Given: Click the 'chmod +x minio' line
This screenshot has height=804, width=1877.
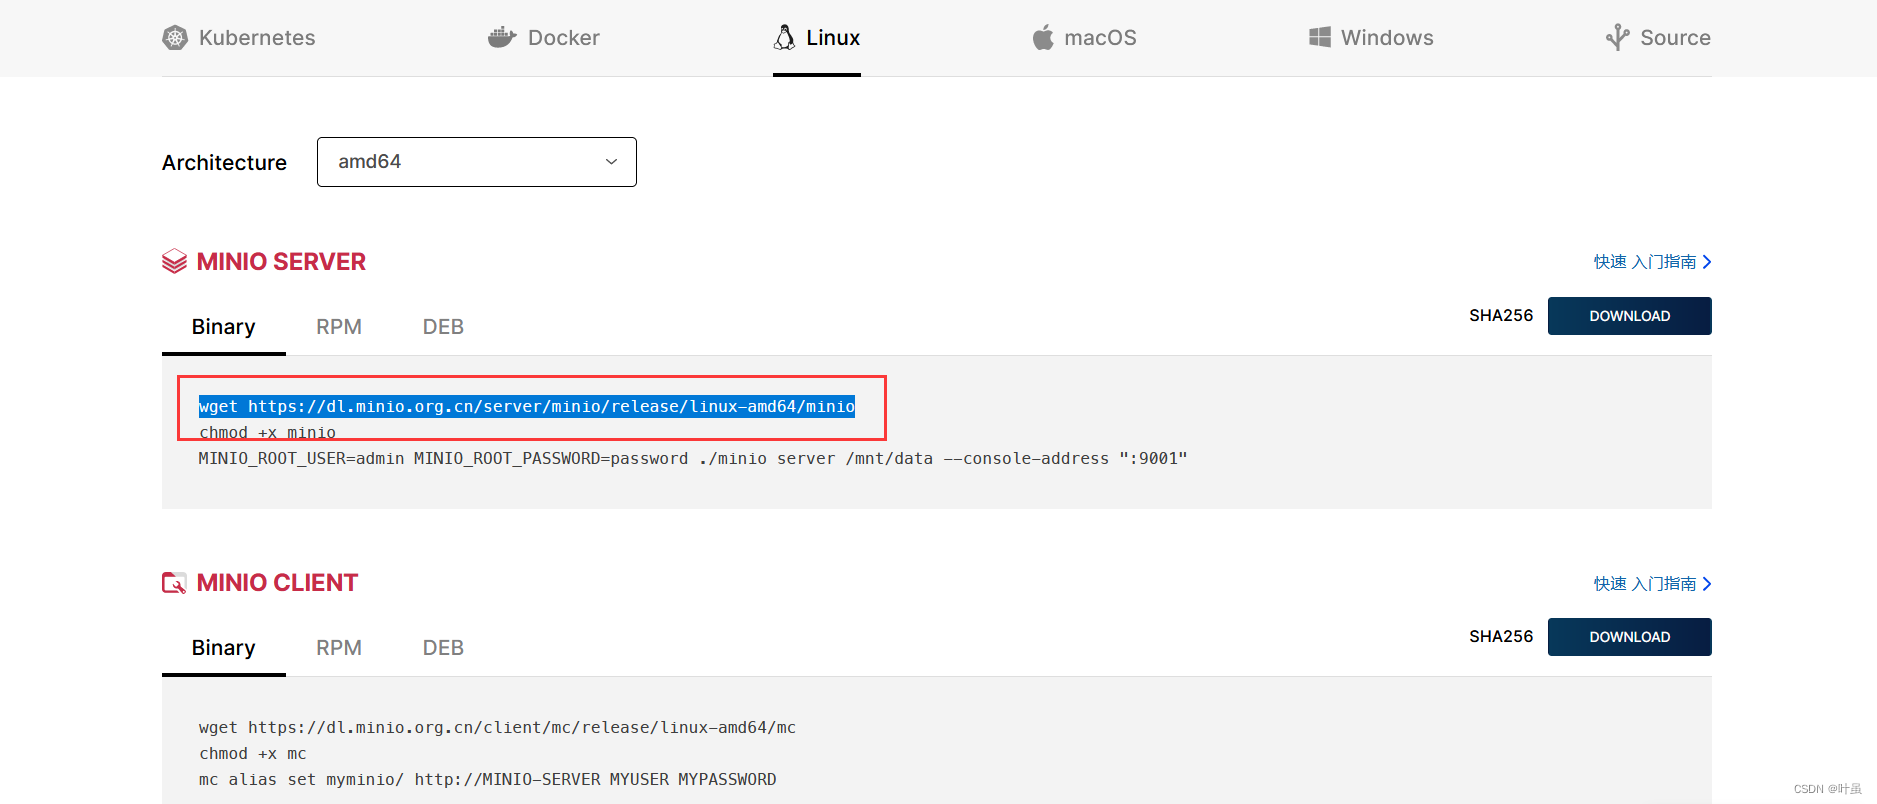Looking at the screenshot, I should pos(267,433).
